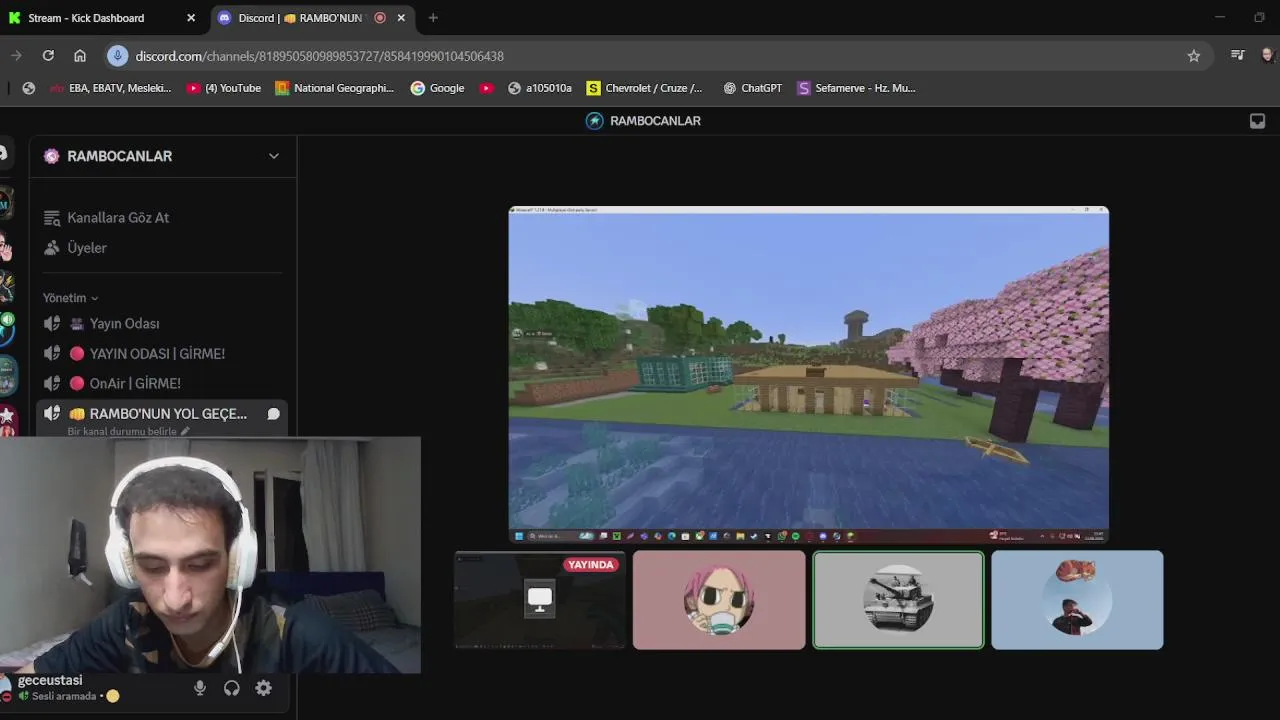Select the YAYINDA live stream tile
This screenshot has height=720, width=1280.
540,600
